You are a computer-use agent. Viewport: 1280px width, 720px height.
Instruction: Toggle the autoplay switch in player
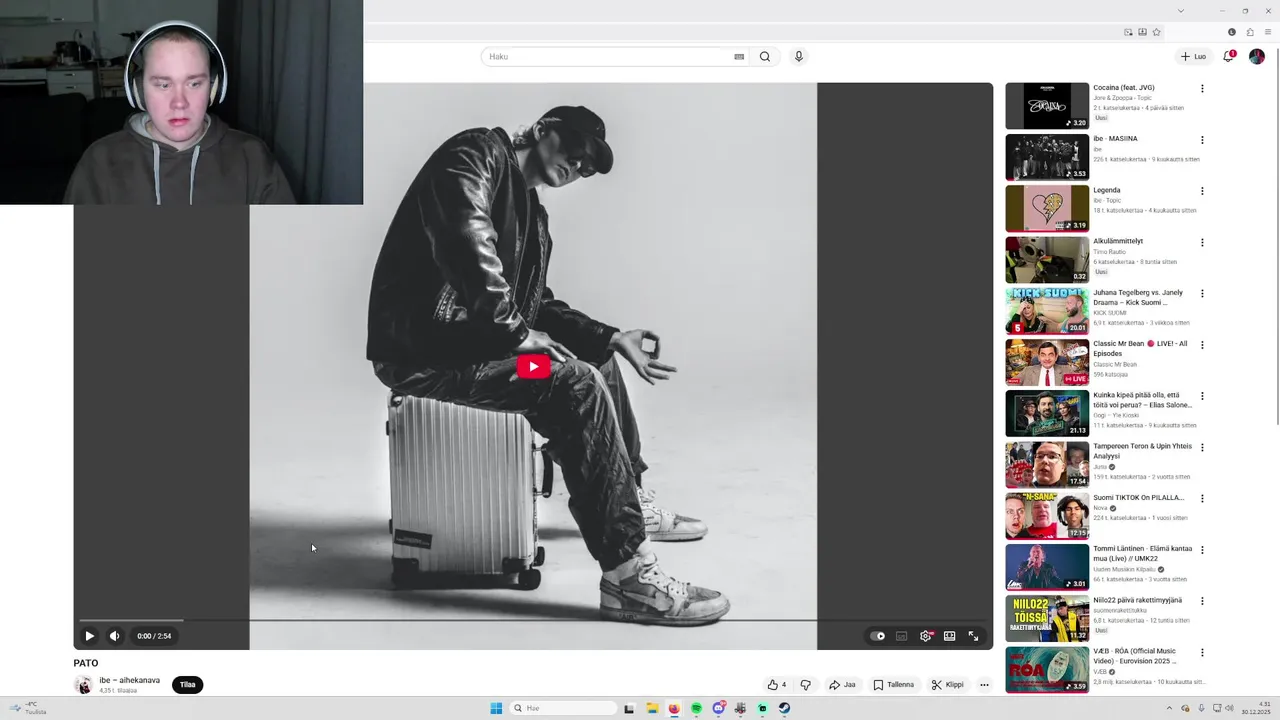[x=877, y=636]
